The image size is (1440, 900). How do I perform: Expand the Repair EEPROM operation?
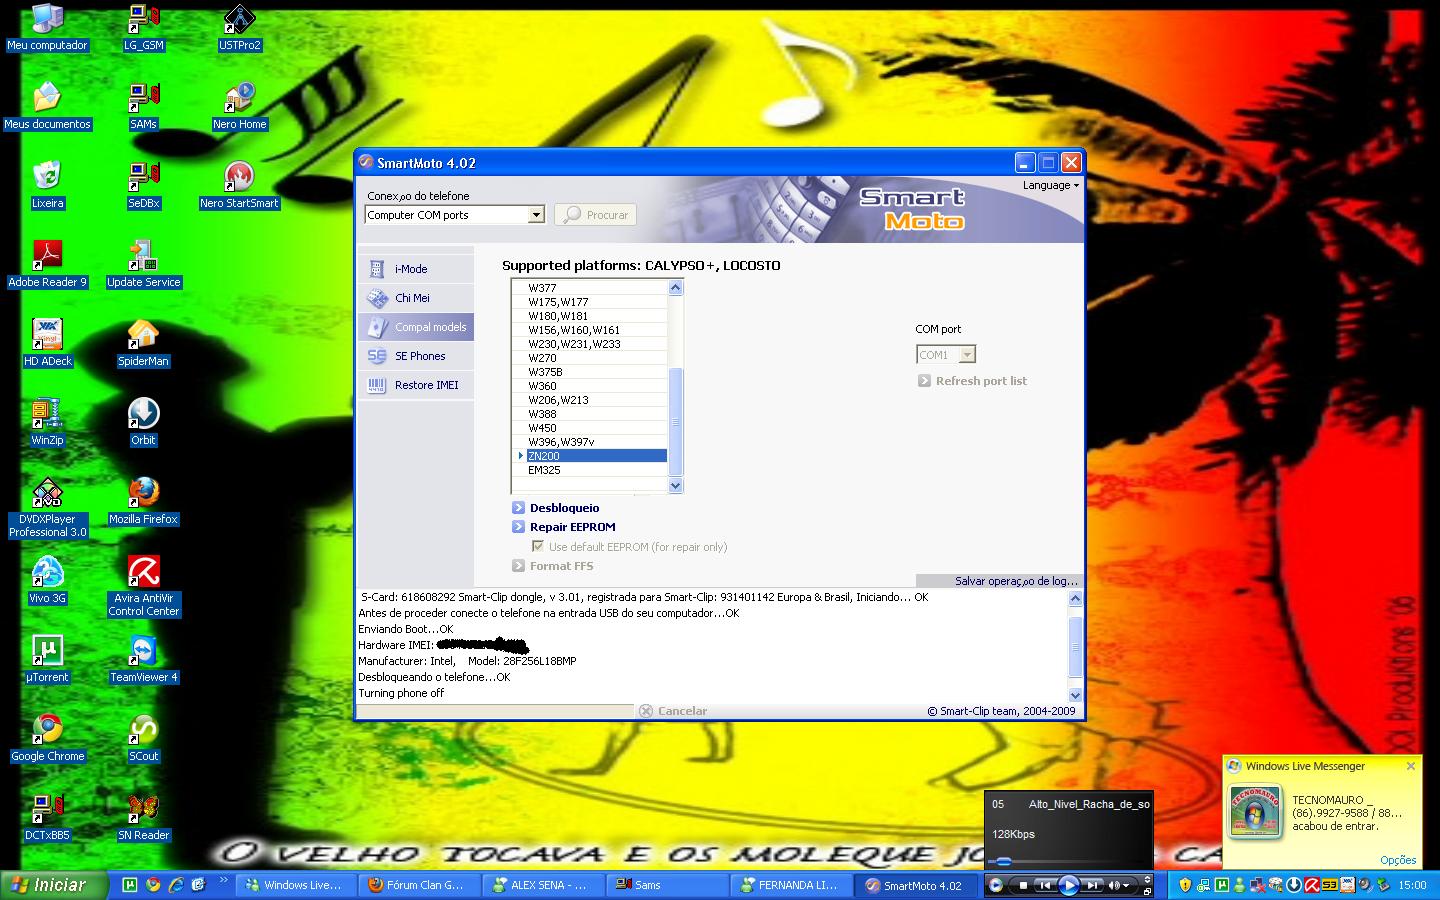coord(563,527)
